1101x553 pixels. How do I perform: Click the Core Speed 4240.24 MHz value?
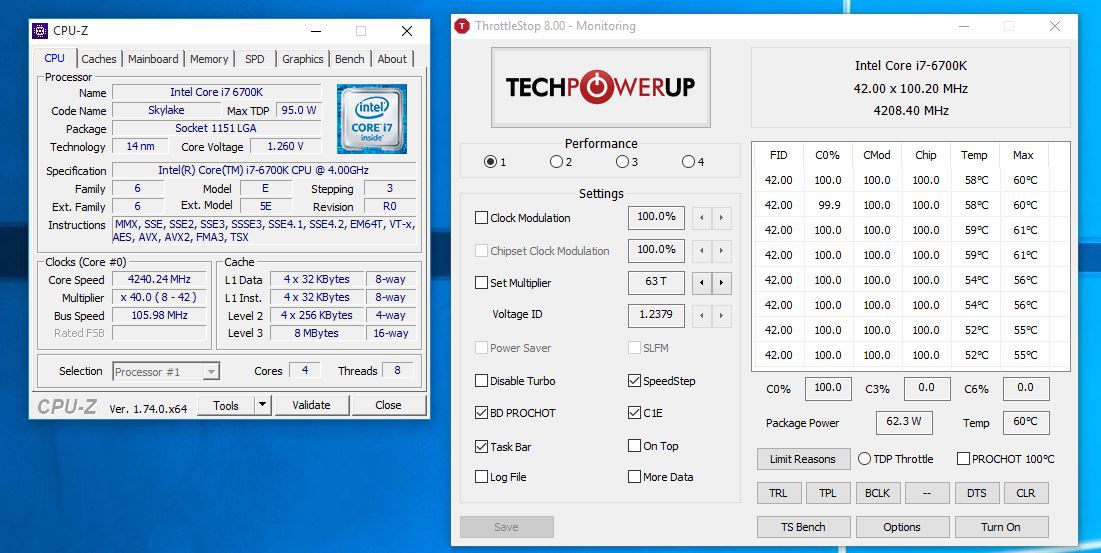click(159, 279)
